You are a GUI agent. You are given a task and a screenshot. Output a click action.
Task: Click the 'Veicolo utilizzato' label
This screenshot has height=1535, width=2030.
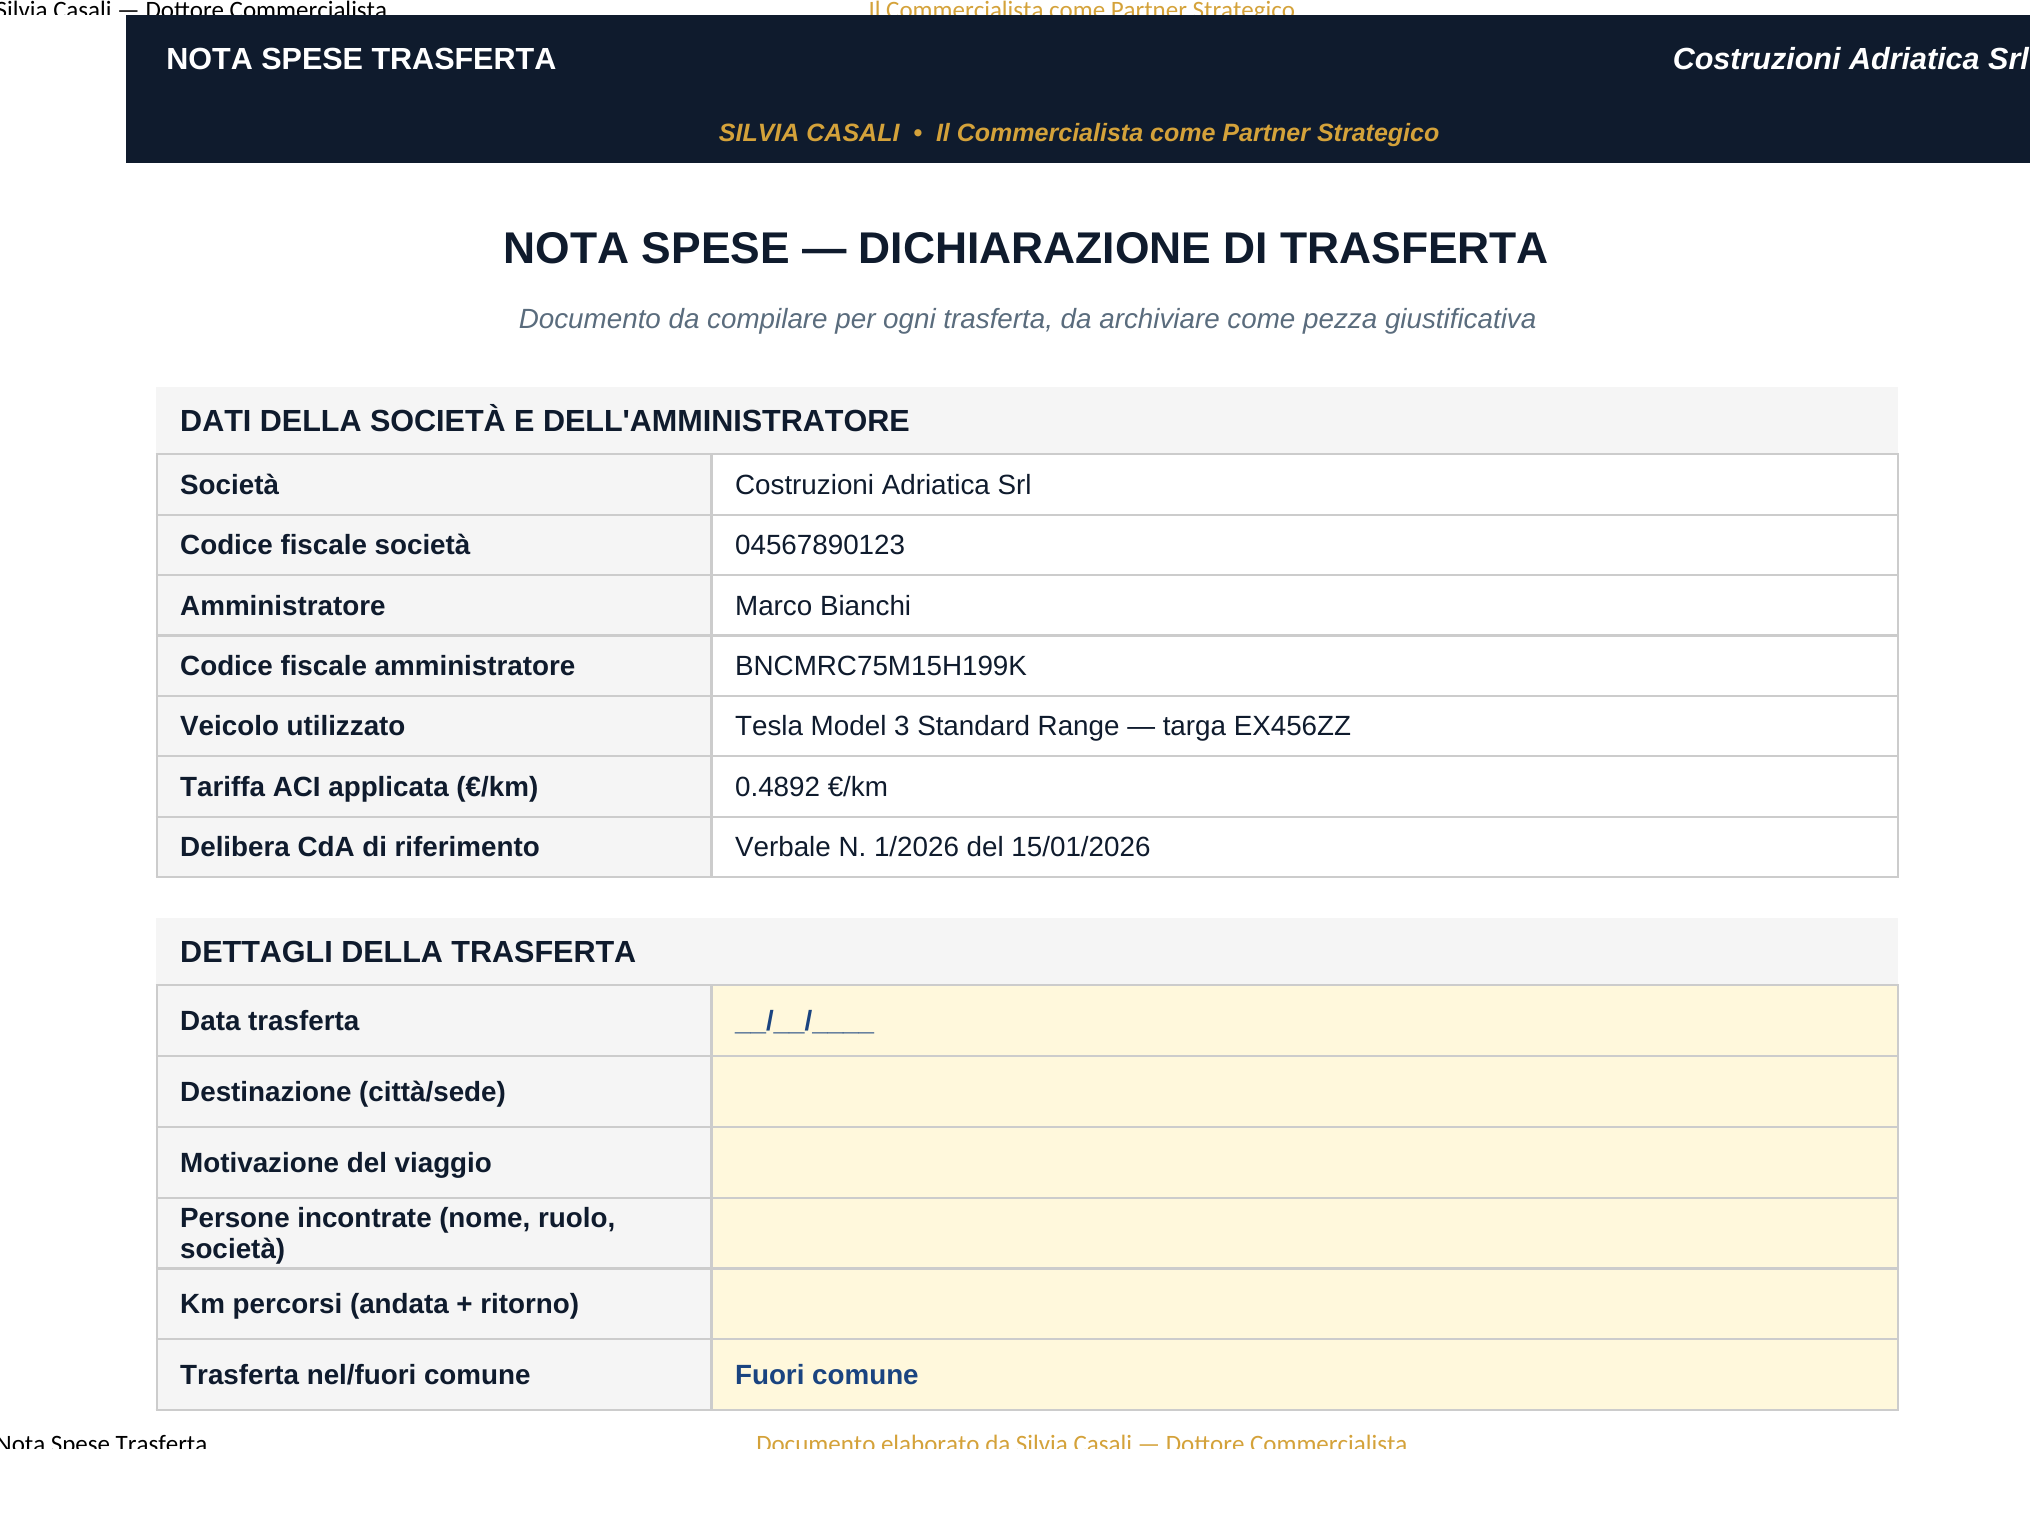coord(292,726)
